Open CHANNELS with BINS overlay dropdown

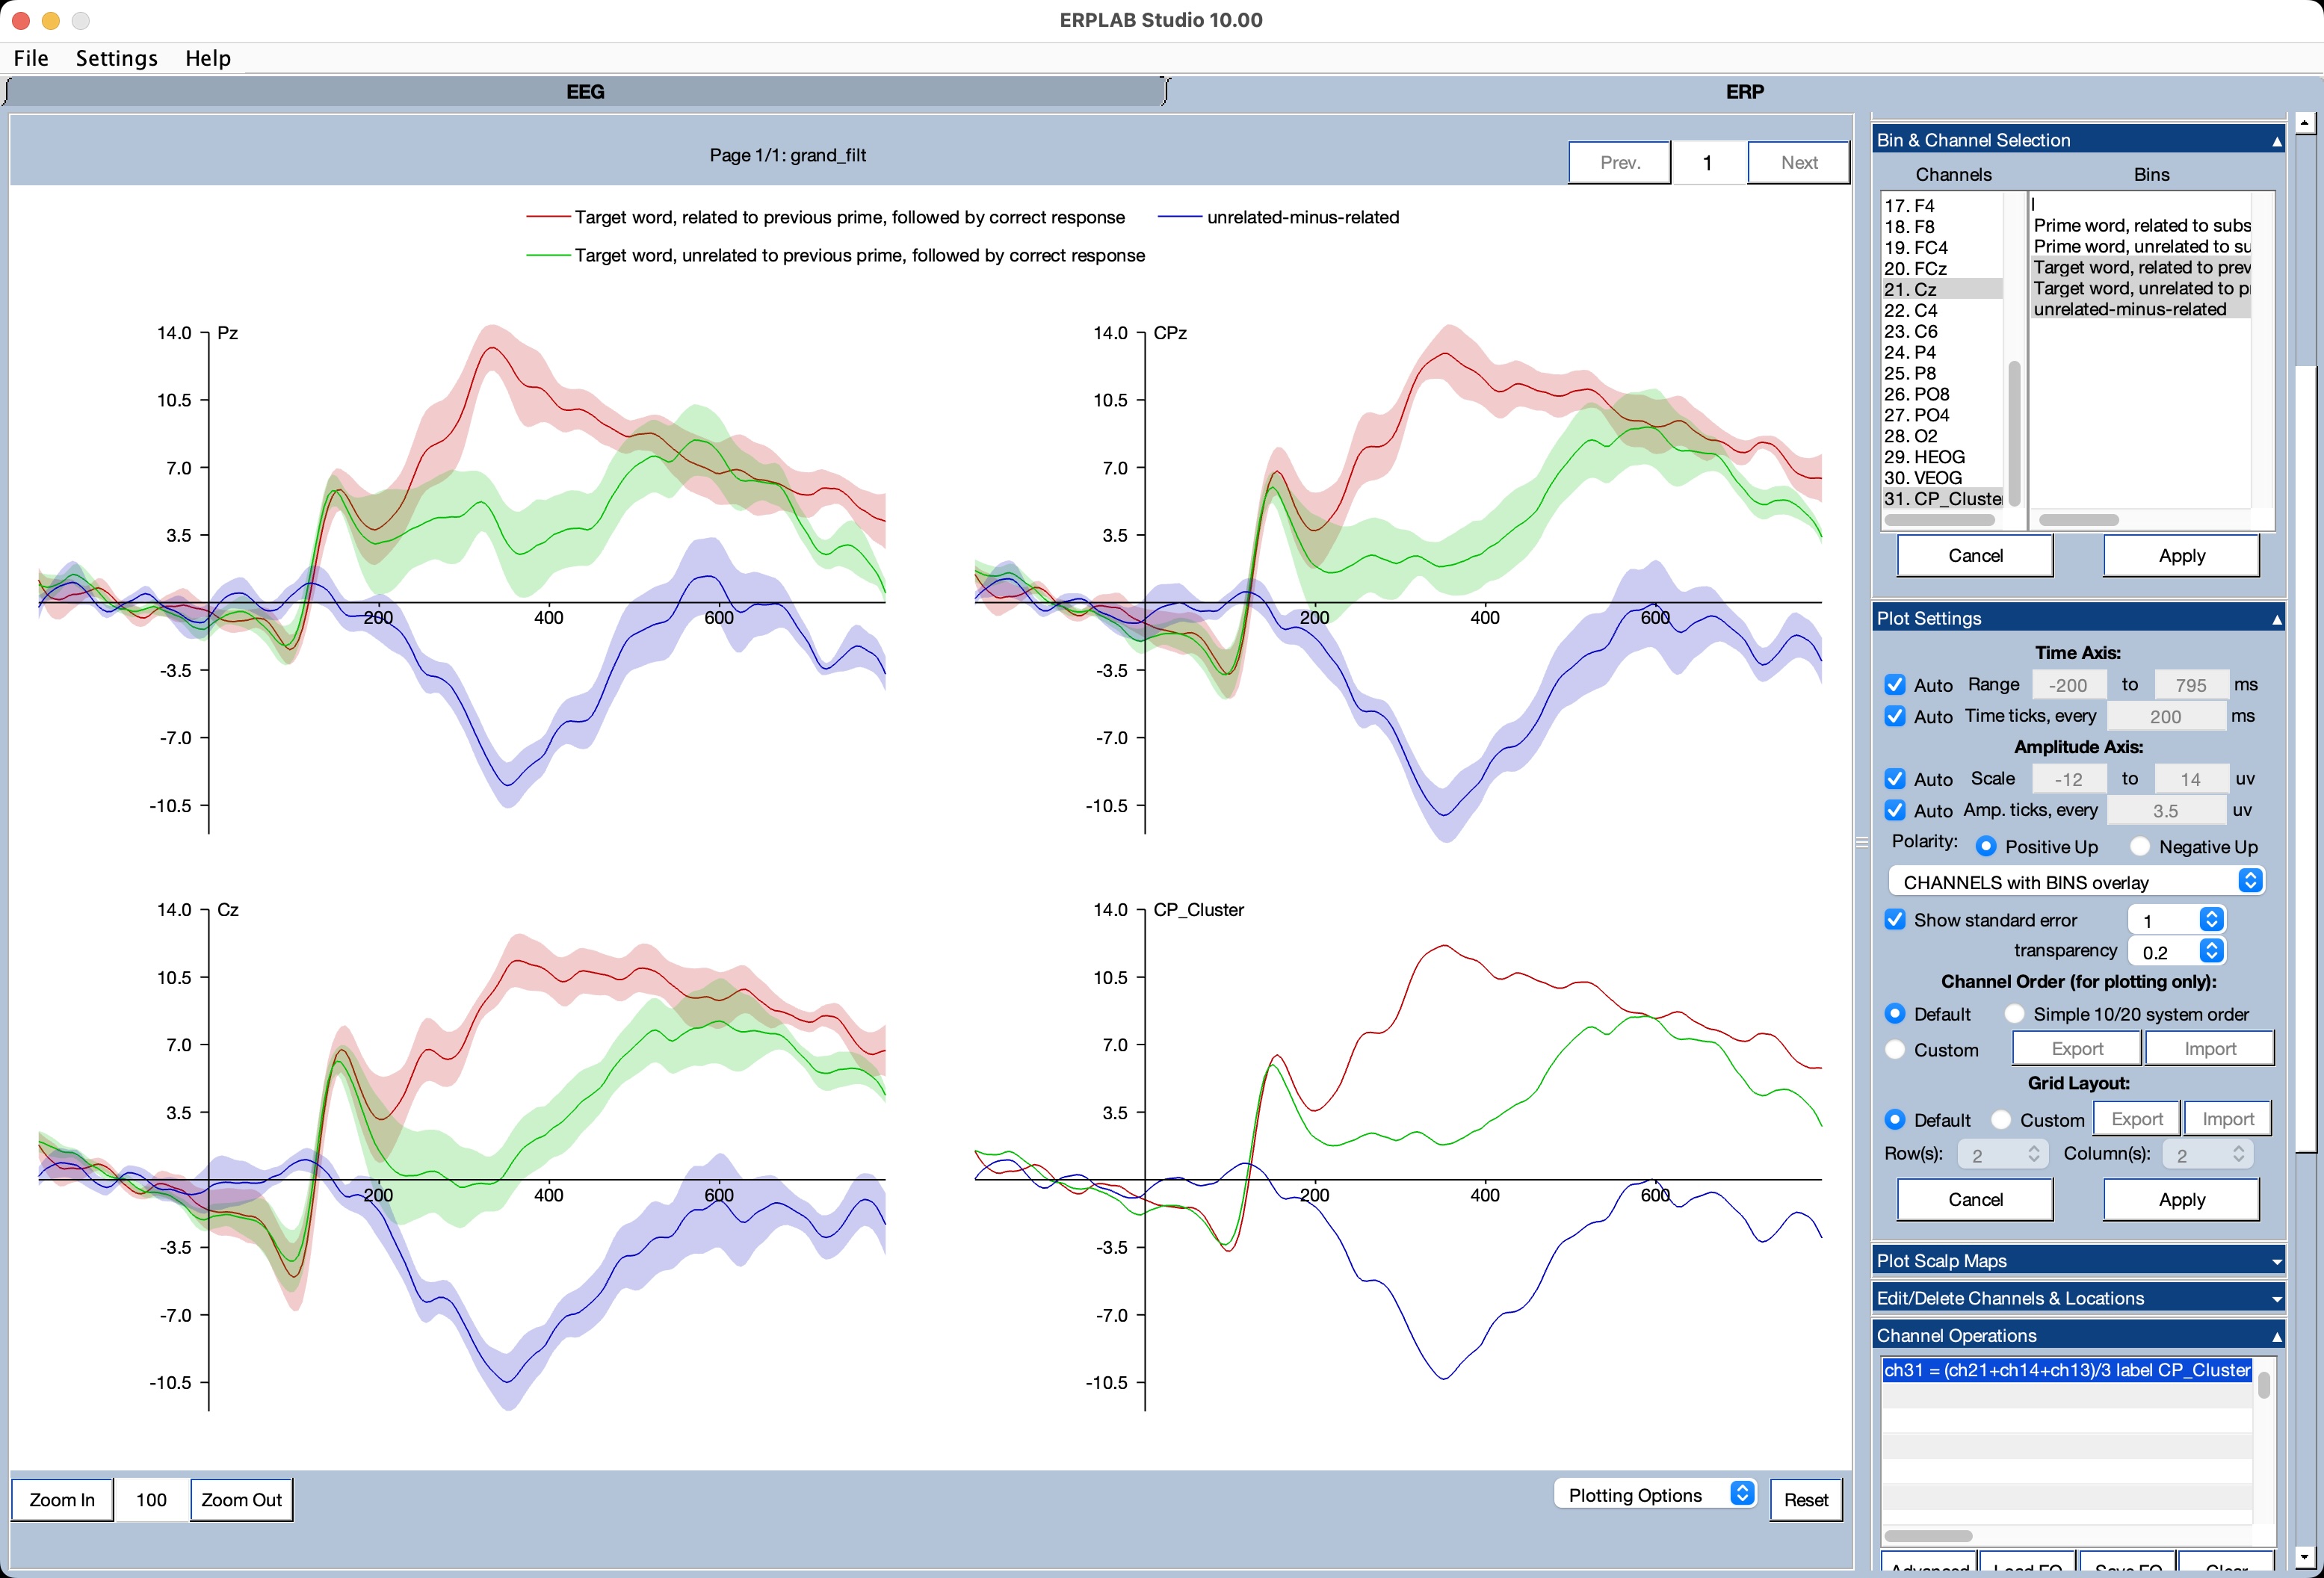(x=2076, y=882)
